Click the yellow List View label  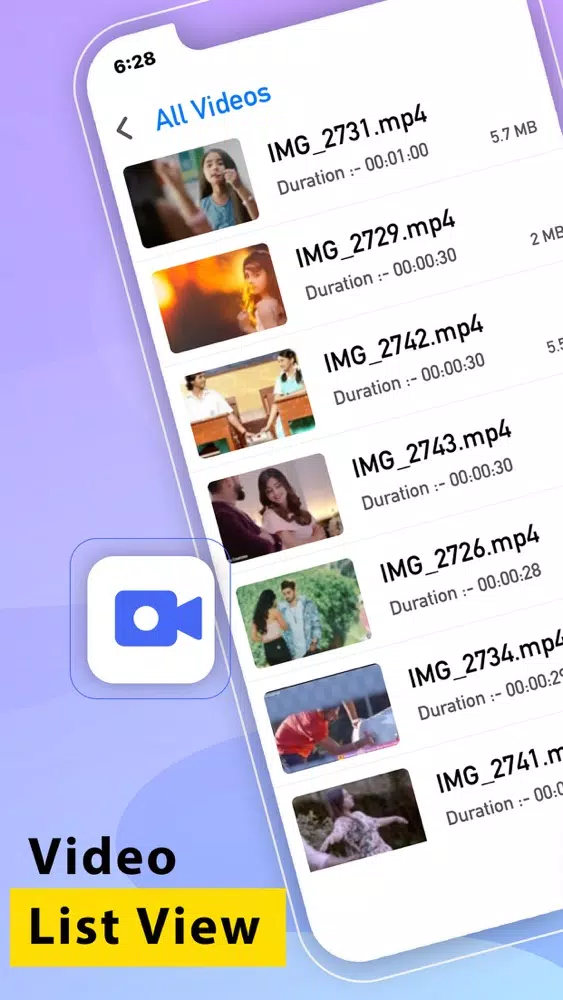pyautogui.click(x=147, y=927)
